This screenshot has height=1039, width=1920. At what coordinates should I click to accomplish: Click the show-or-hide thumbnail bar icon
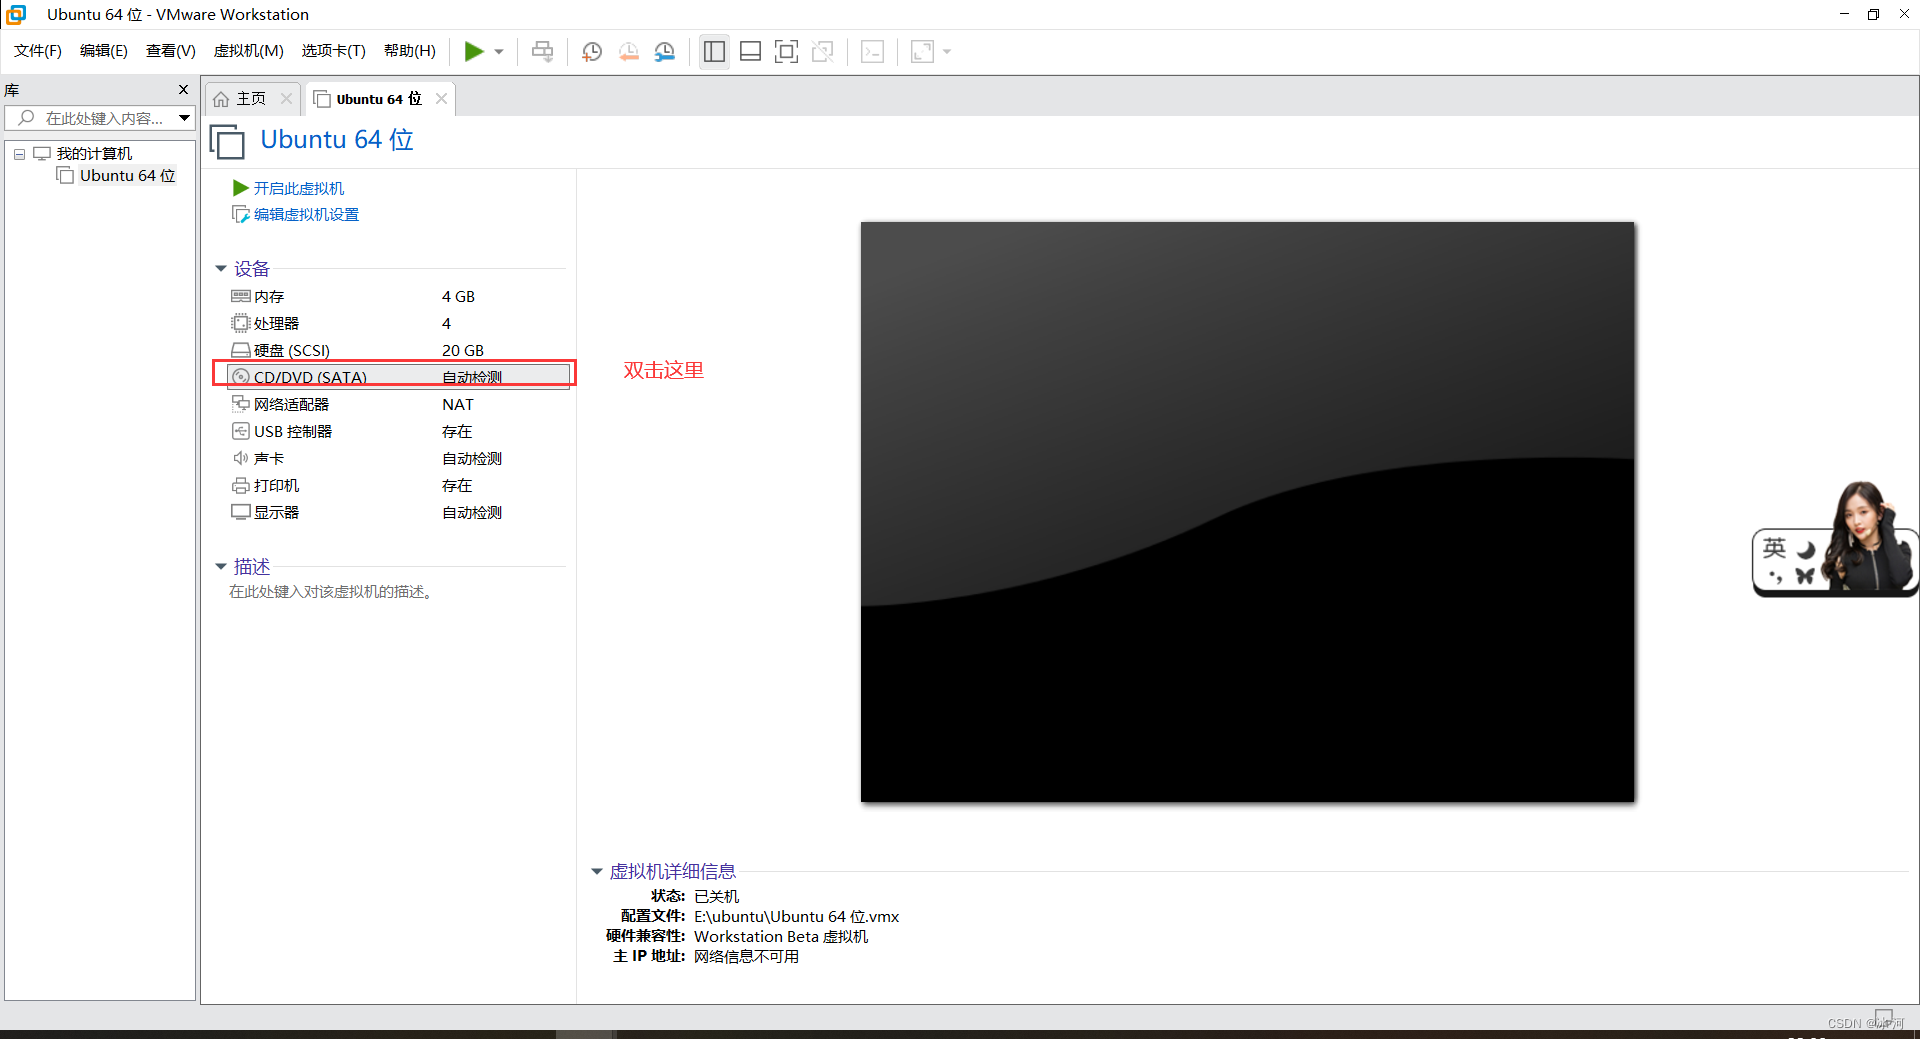[x=749, y=51]
